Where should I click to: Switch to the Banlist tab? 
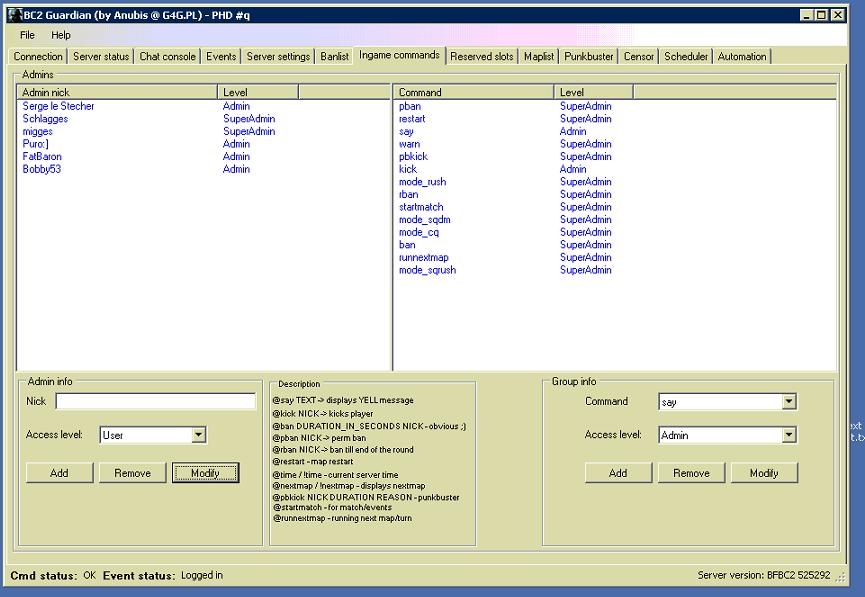point(334,57)
